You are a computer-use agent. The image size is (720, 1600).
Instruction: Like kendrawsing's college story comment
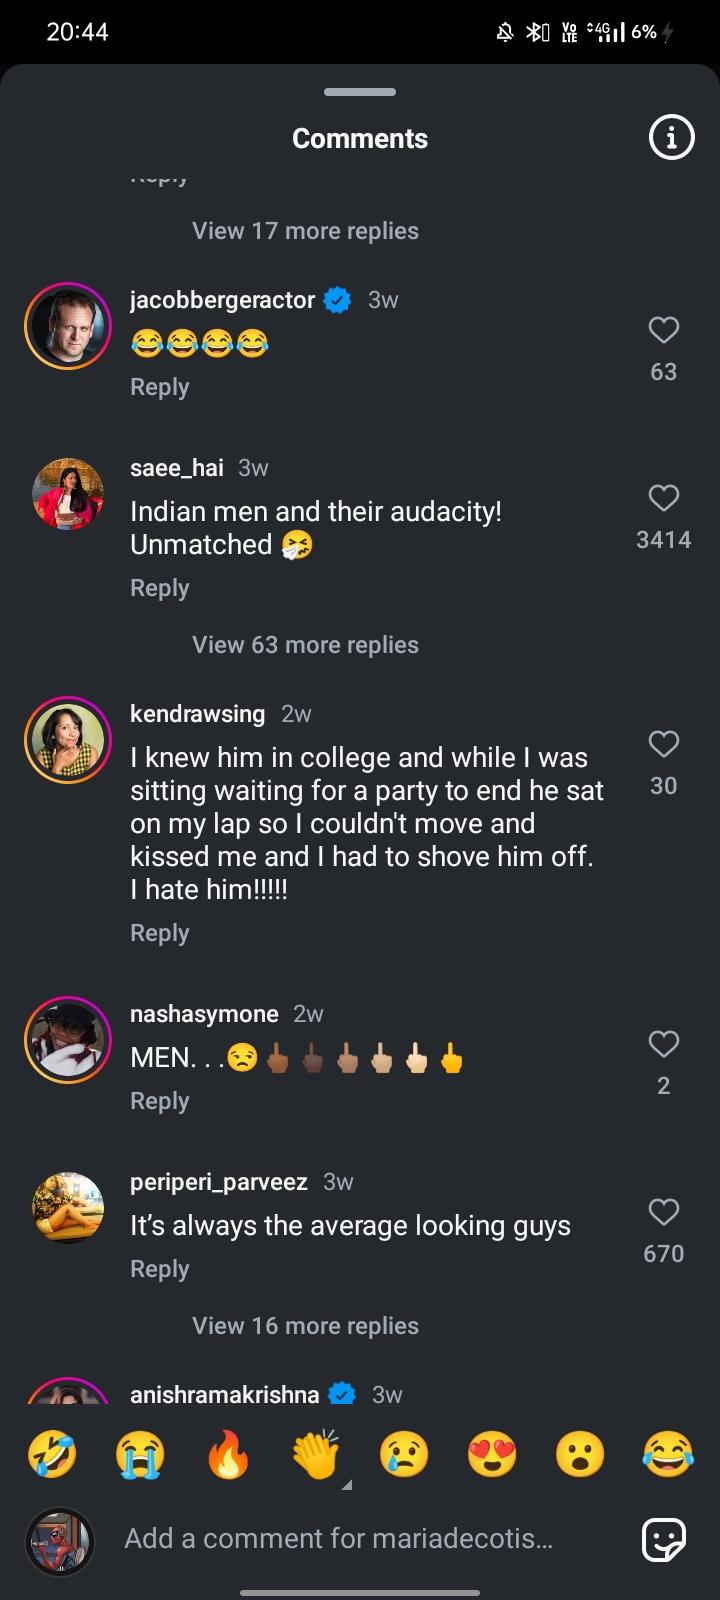663,744
